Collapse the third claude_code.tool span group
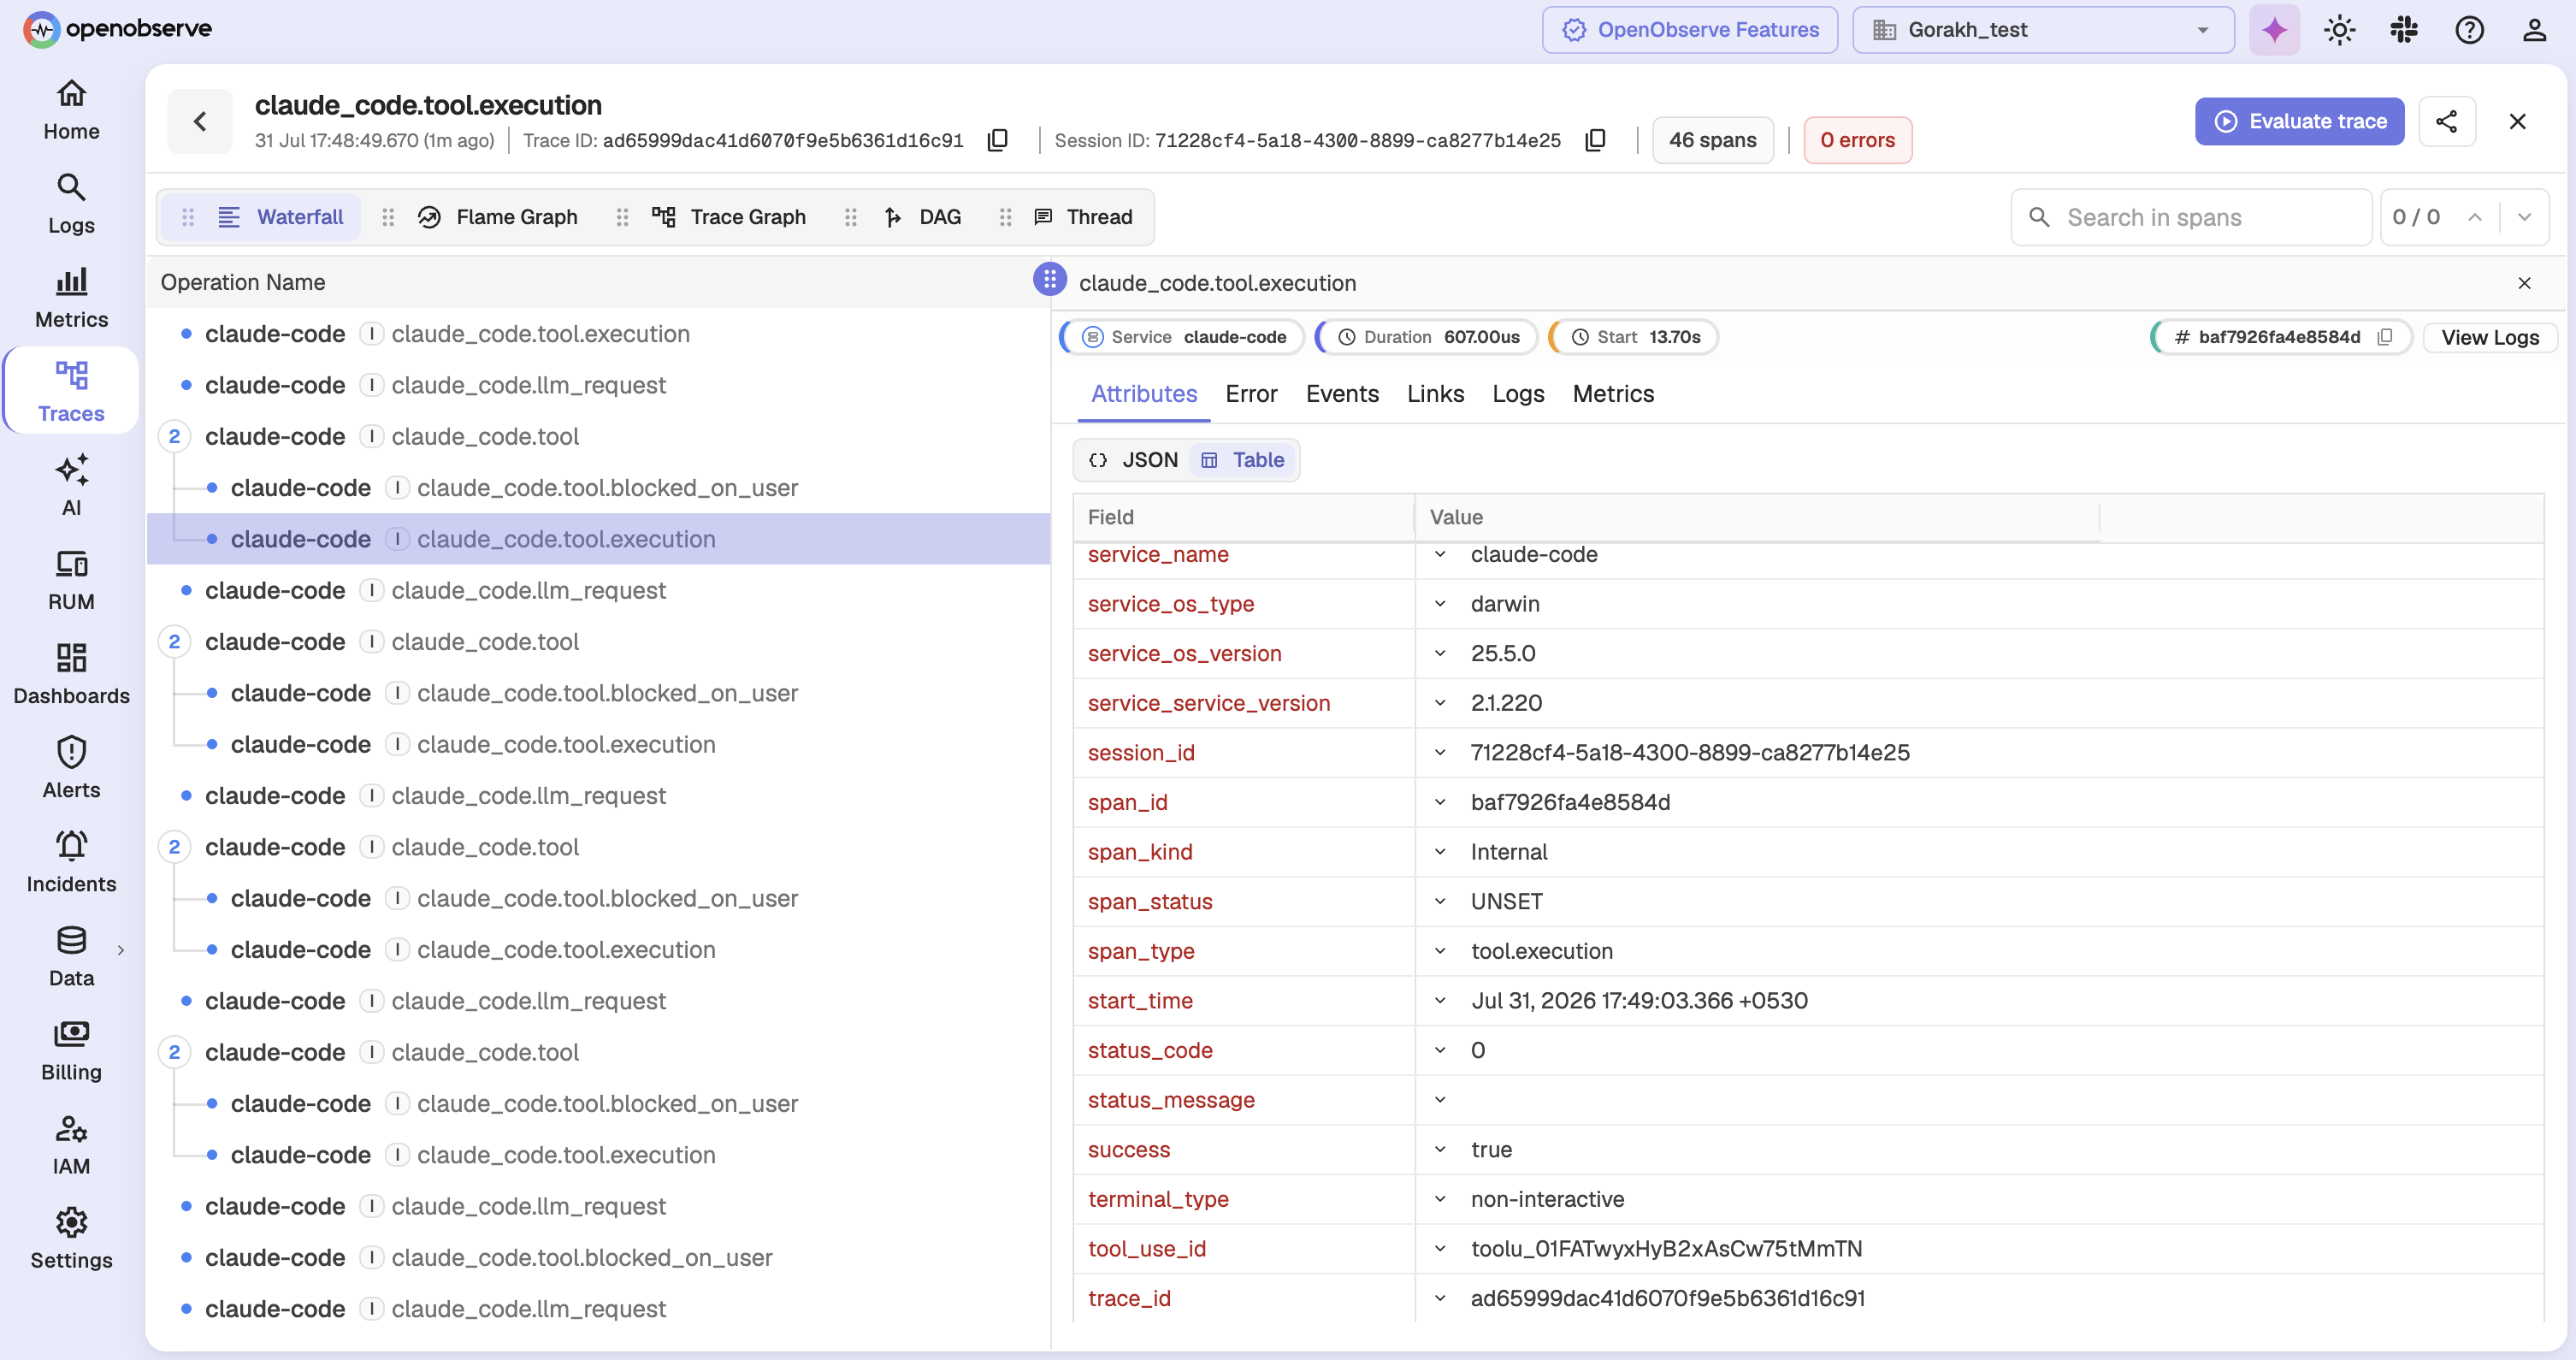 point(174,847)
